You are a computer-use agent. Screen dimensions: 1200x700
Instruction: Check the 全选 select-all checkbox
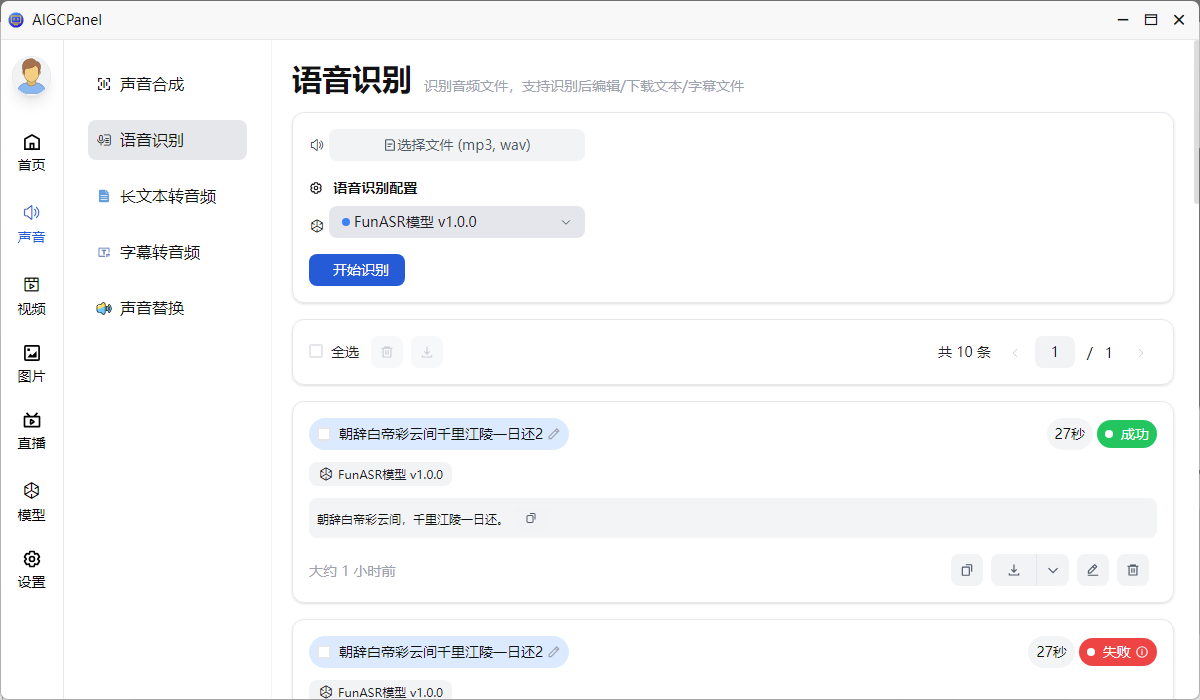(x=316, y=351)
